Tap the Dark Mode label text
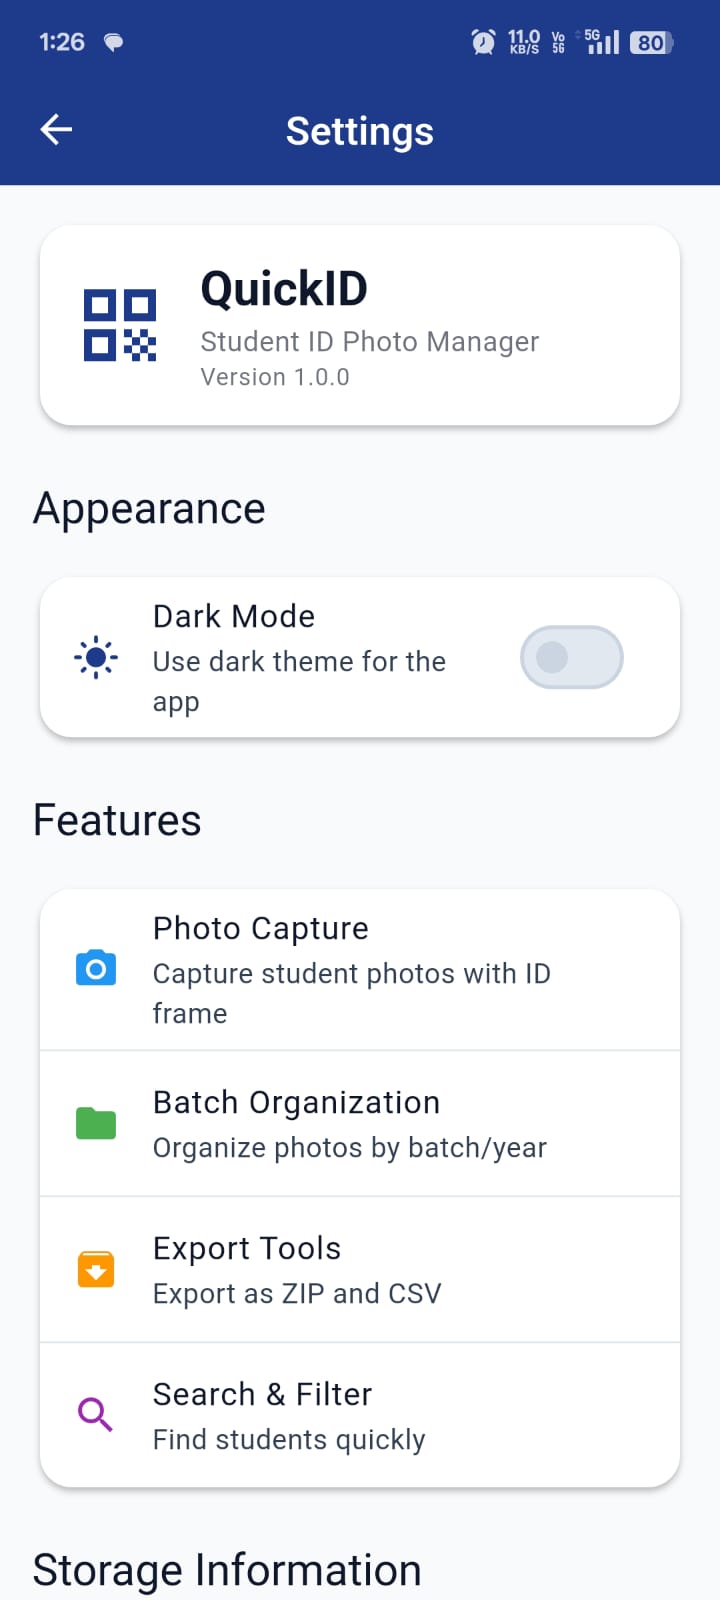Screen dimensions: 720x1600 click(x=234, y=616)
